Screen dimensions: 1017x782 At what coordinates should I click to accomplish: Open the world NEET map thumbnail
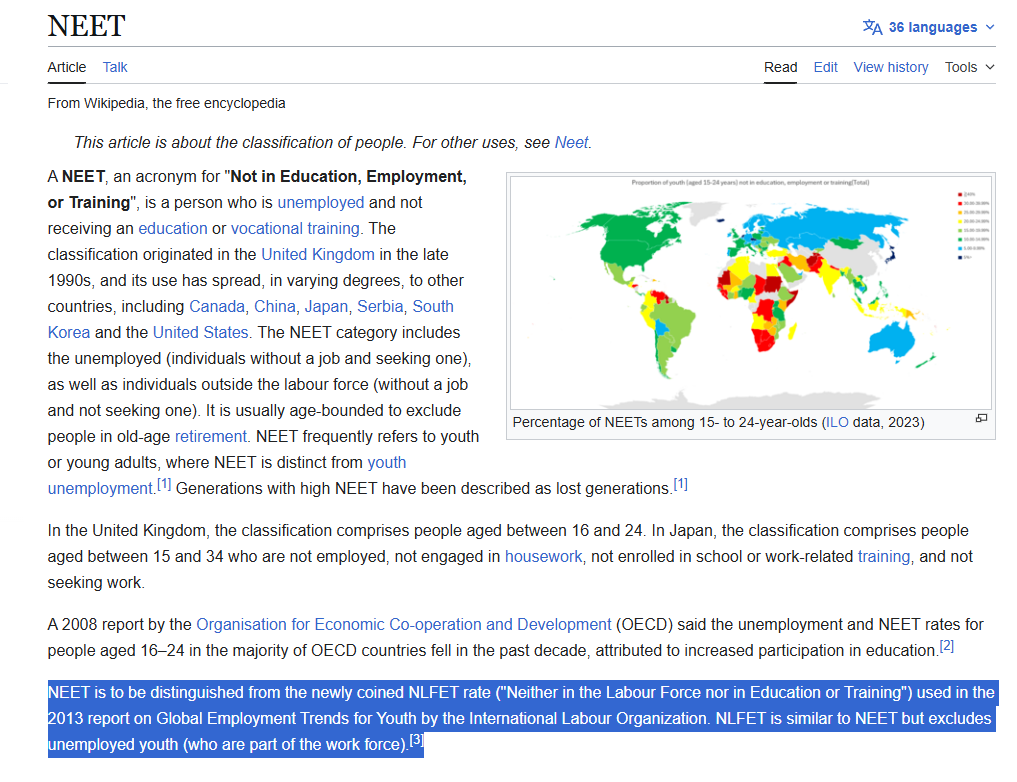750,292
